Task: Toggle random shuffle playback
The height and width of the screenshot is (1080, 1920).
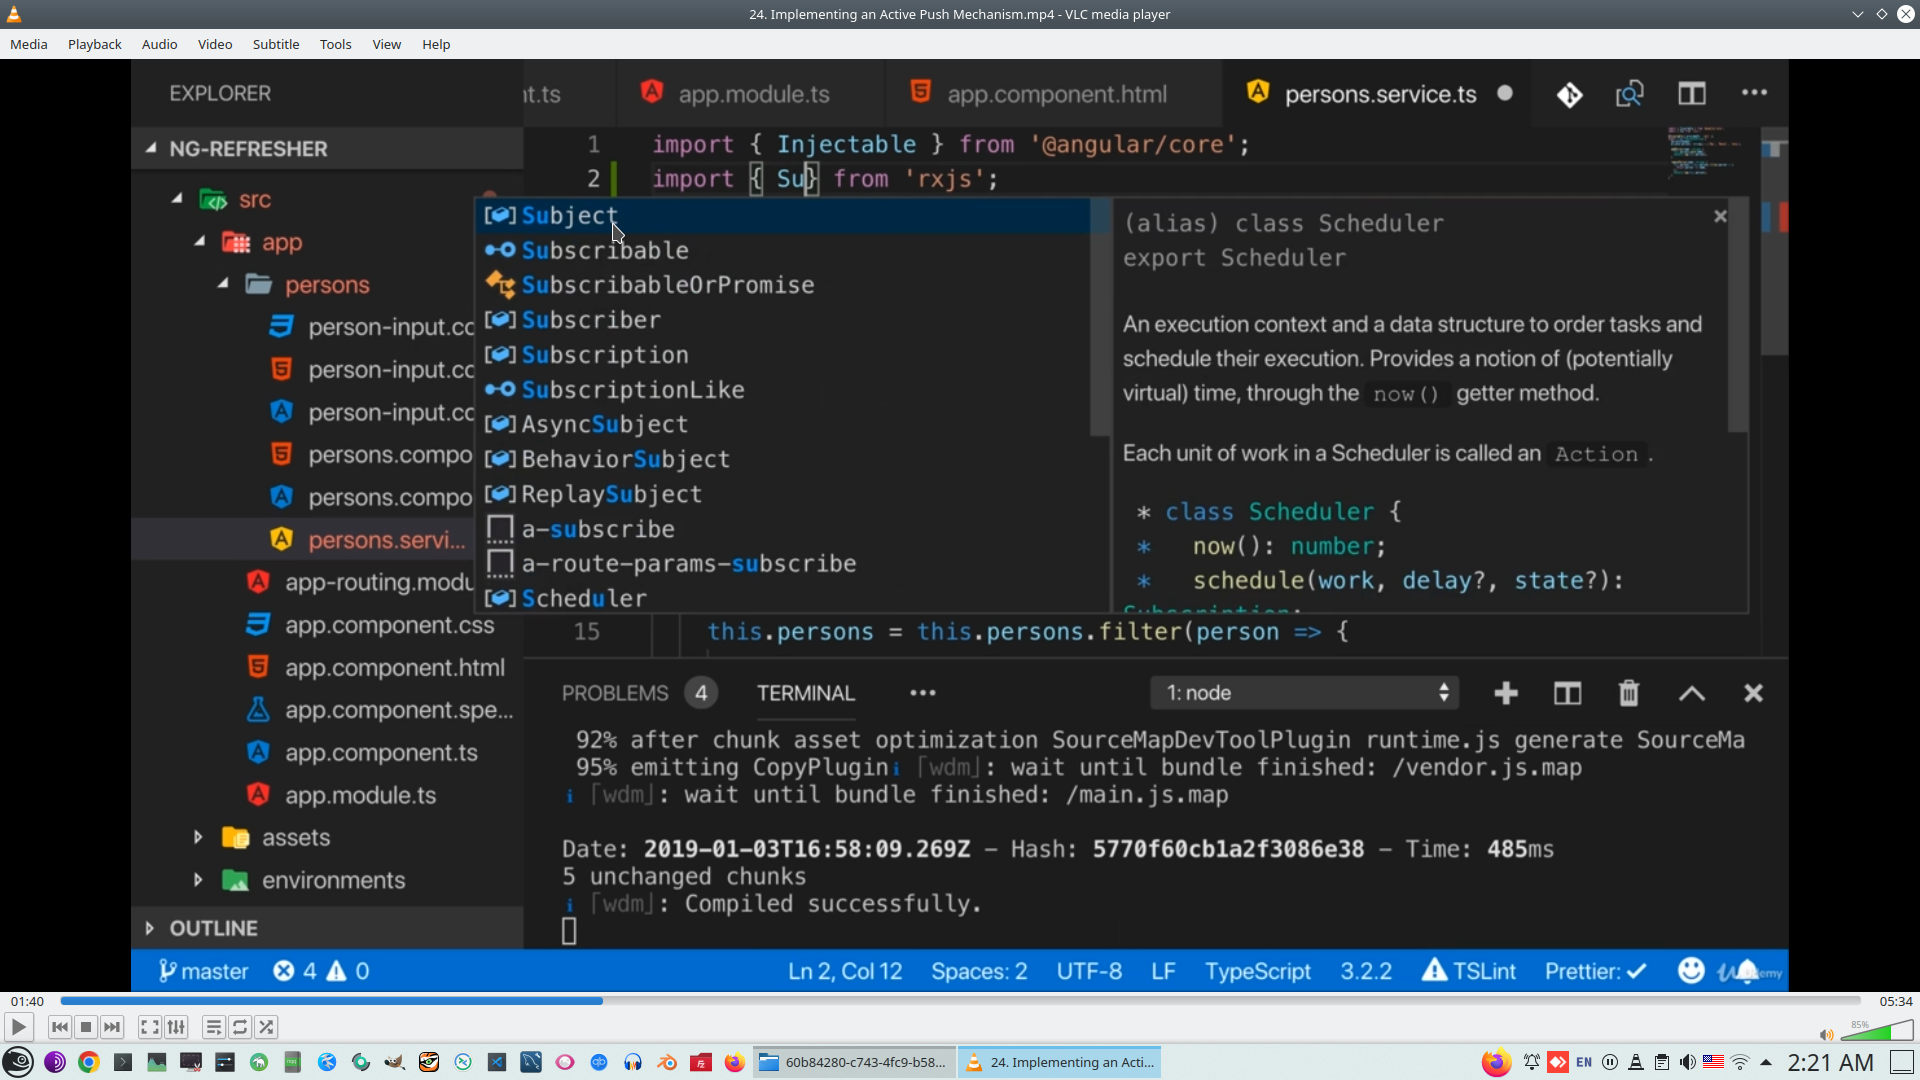Action: (266, 1027)
